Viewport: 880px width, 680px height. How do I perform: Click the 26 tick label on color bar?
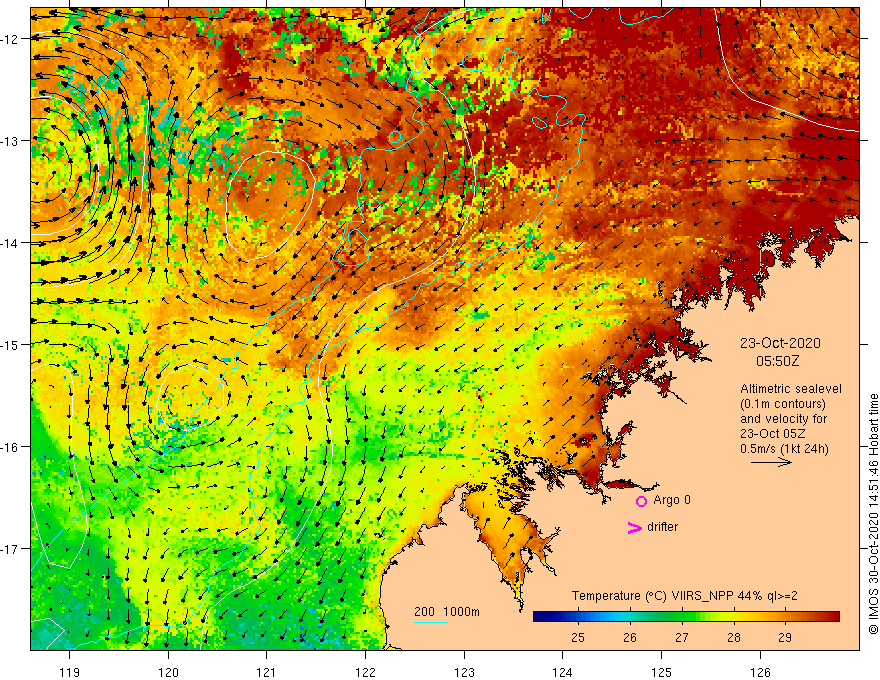[x=630, y=637]
